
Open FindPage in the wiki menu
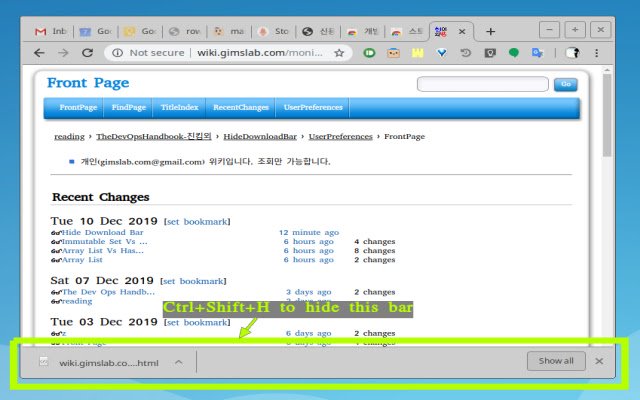[129, 107]
